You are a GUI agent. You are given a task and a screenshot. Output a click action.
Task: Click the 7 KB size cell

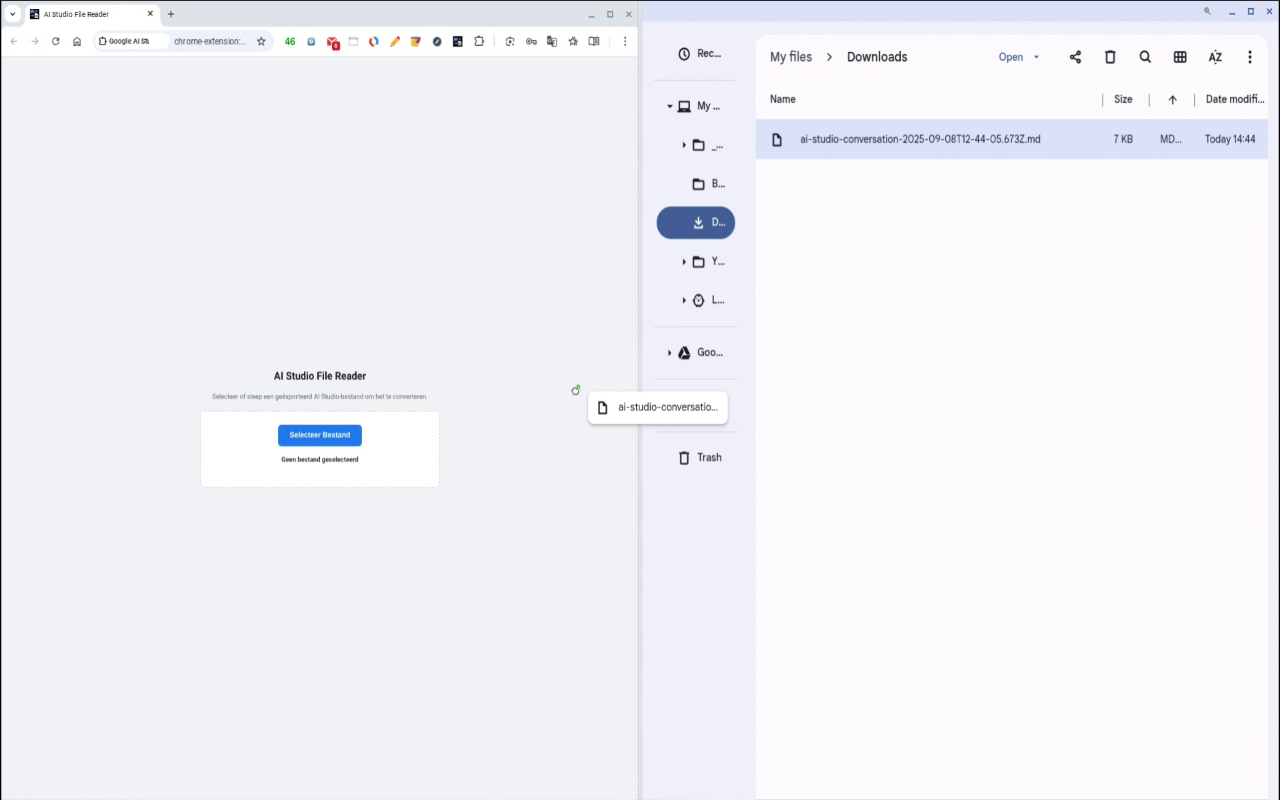point(1123,139)
